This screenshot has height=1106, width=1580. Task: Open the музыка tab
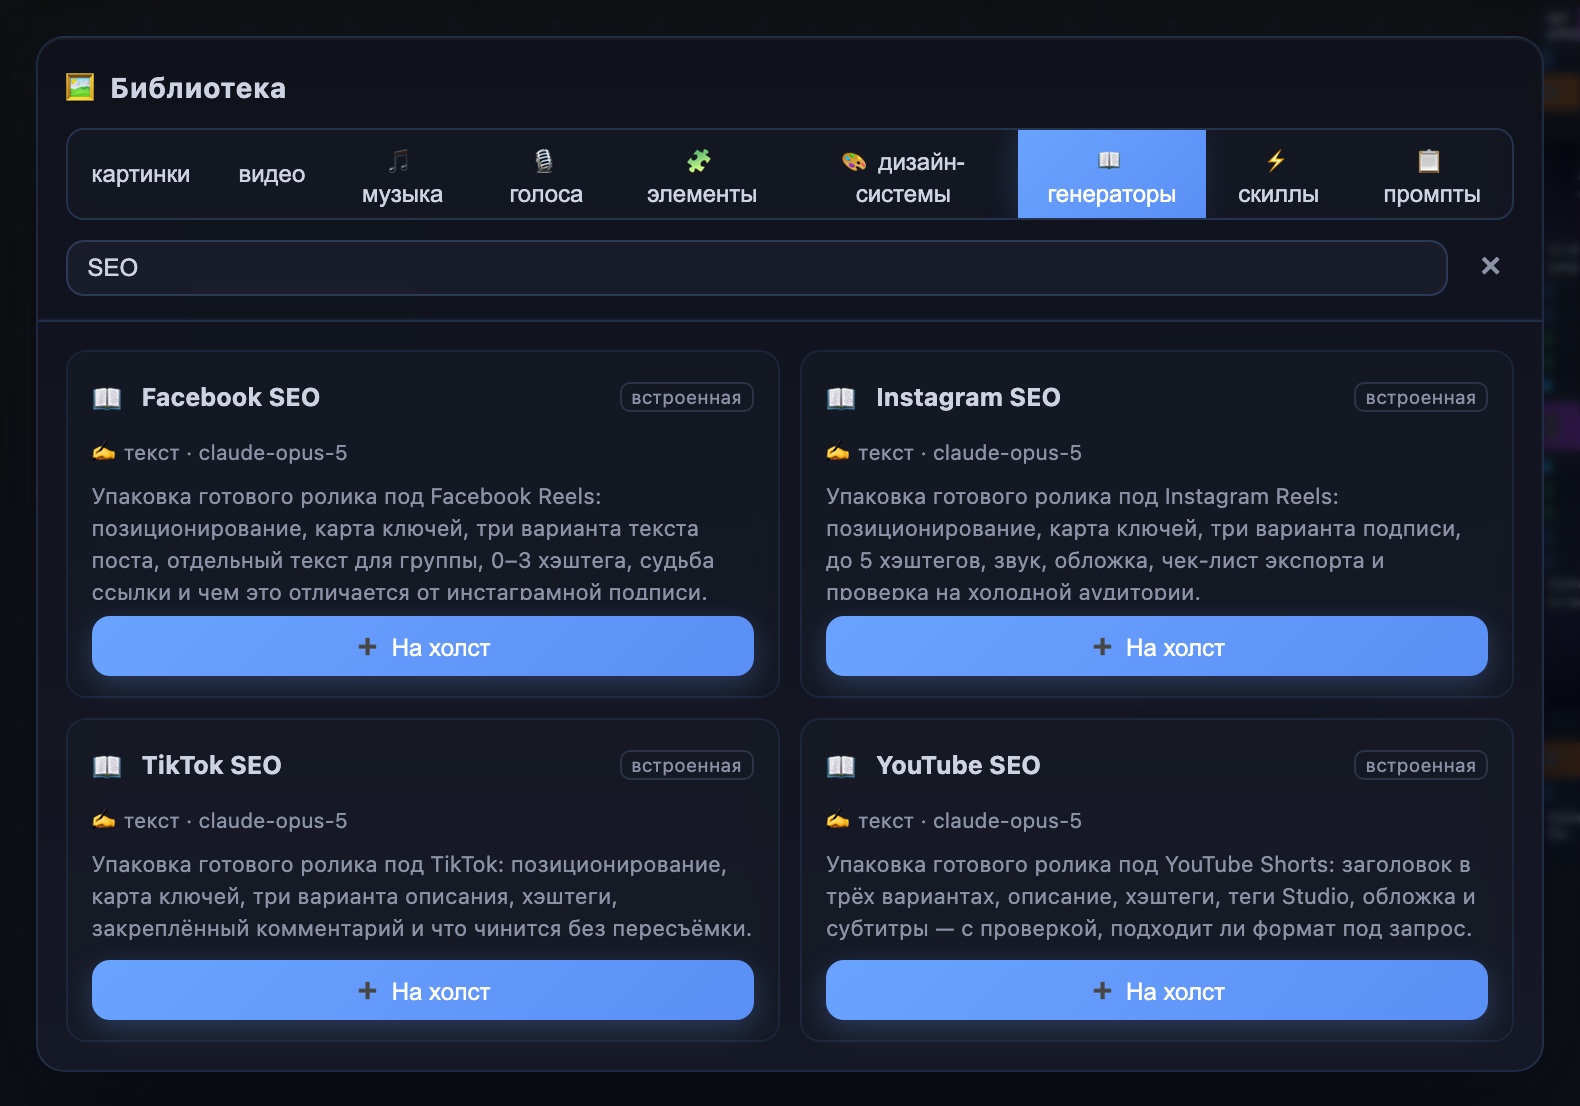[402, 174]
